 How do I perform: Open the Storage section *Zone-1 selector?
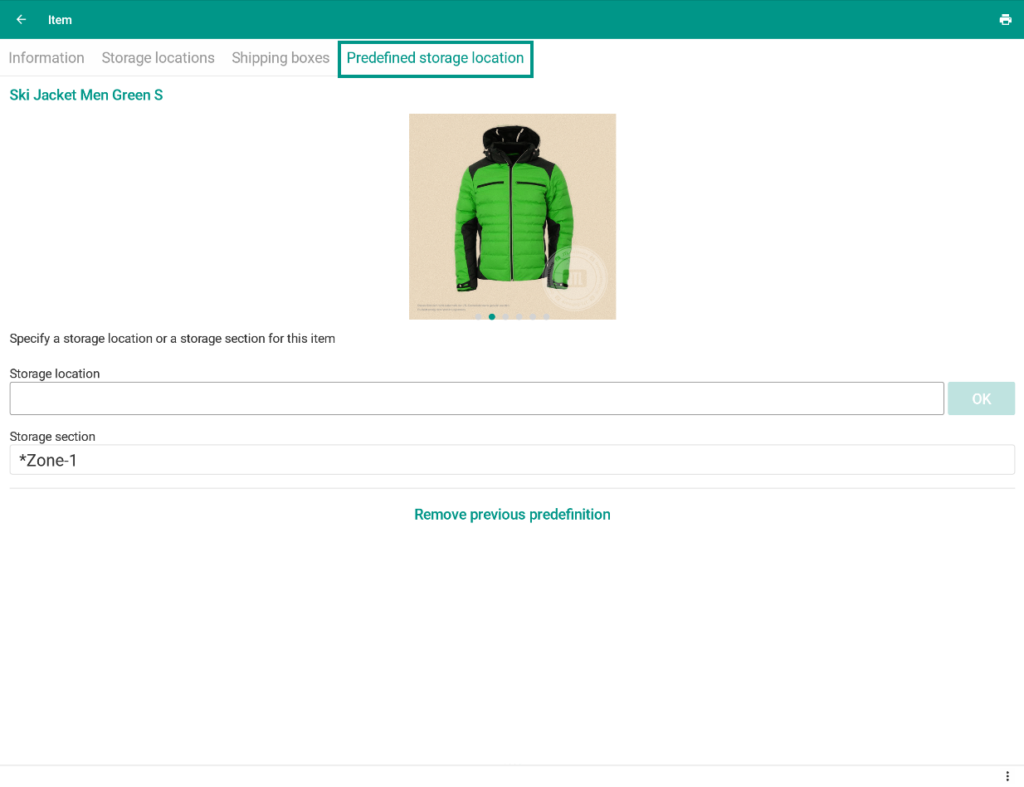[512, 460]
